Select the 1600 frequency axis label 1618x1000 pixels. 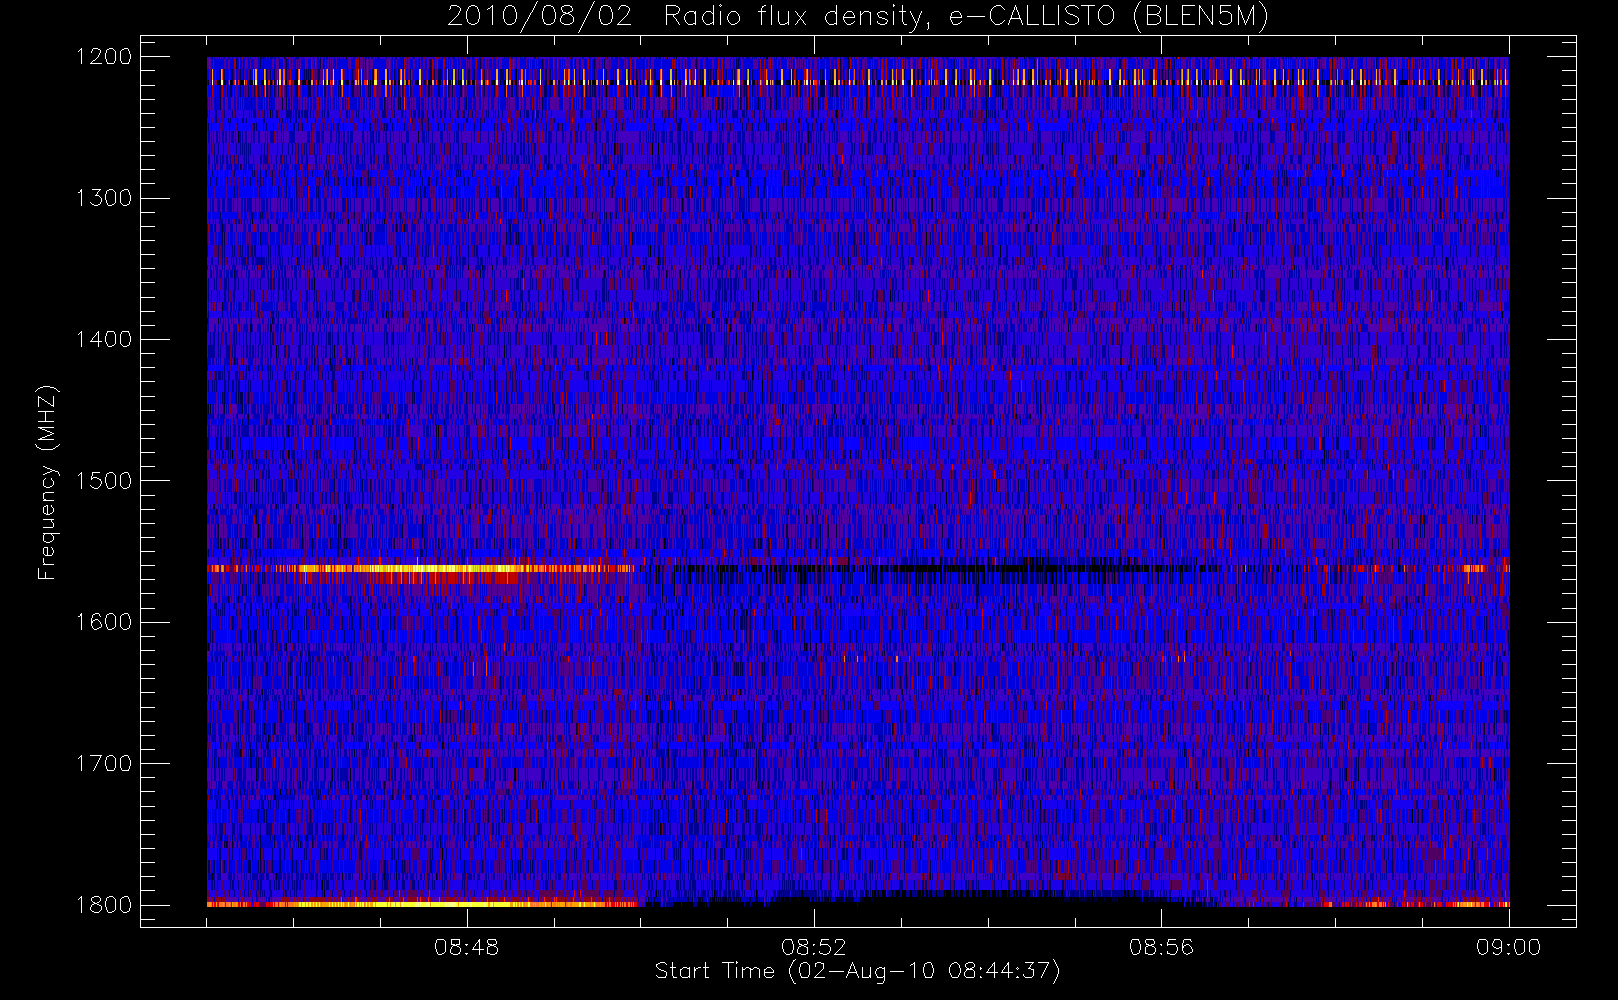coord(104,622)
